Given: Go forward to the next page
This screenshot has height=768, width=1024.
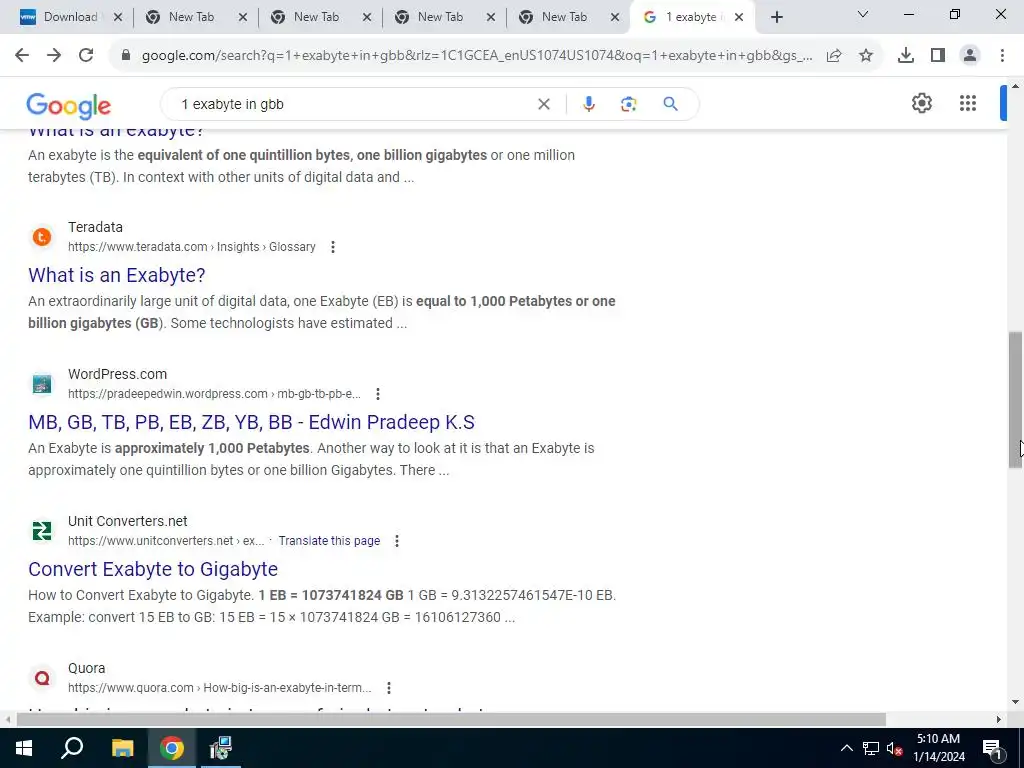Looking at the screenshot, I should 54,56.
